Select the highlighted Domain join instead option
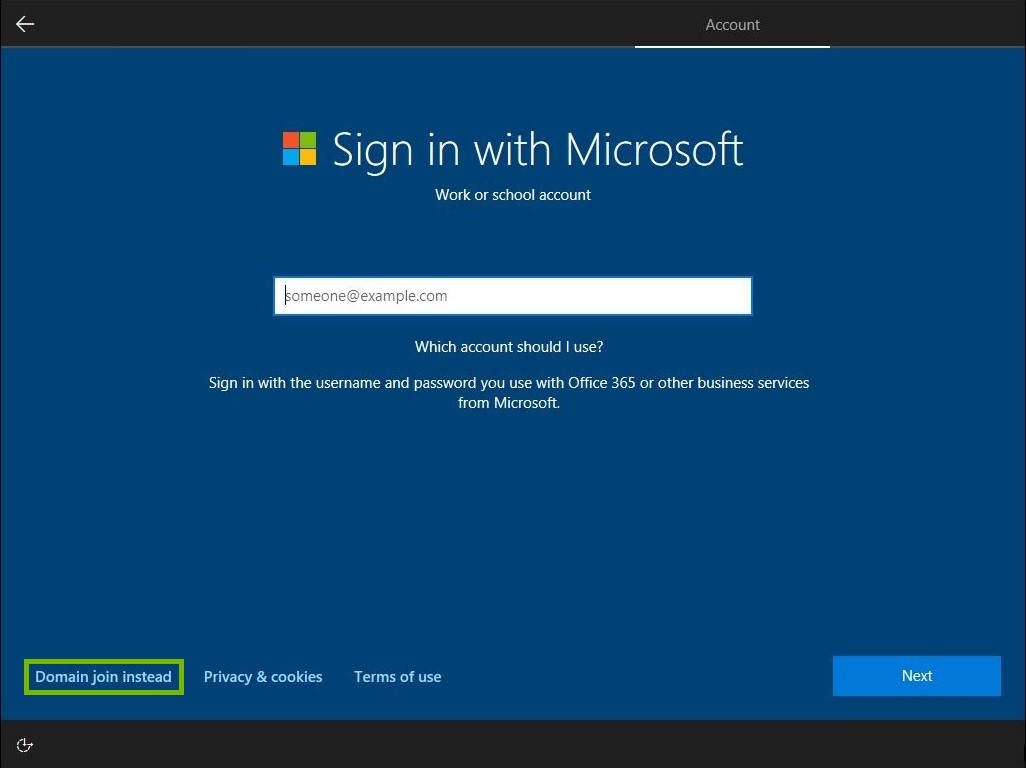This screenshot has height=768, width=1026. pos(103,677)
